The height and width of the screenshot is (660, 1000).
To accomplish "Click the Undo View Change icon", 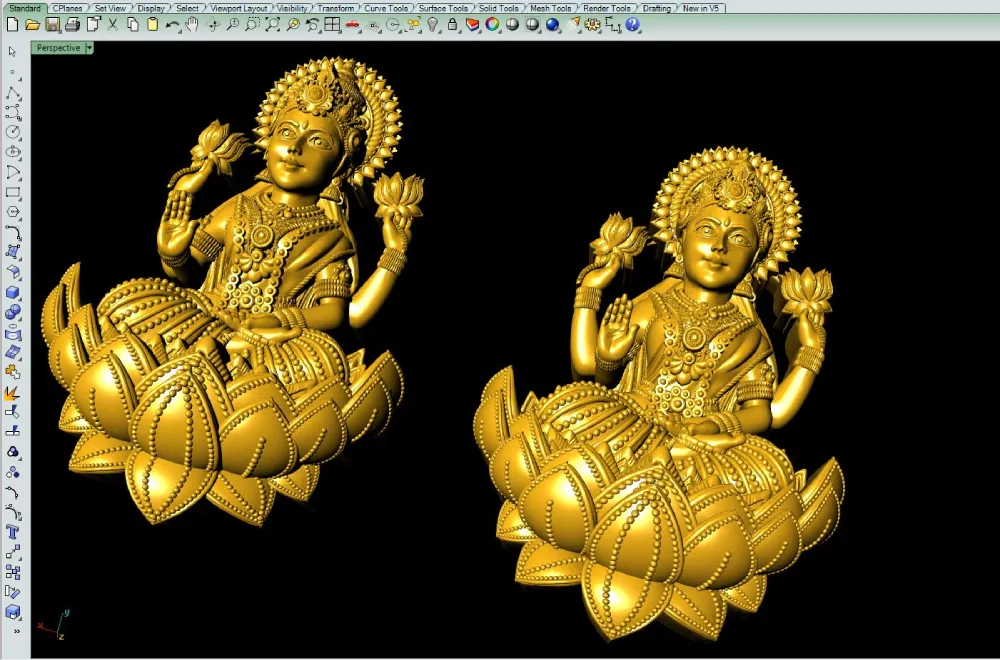I will [312, 25].
